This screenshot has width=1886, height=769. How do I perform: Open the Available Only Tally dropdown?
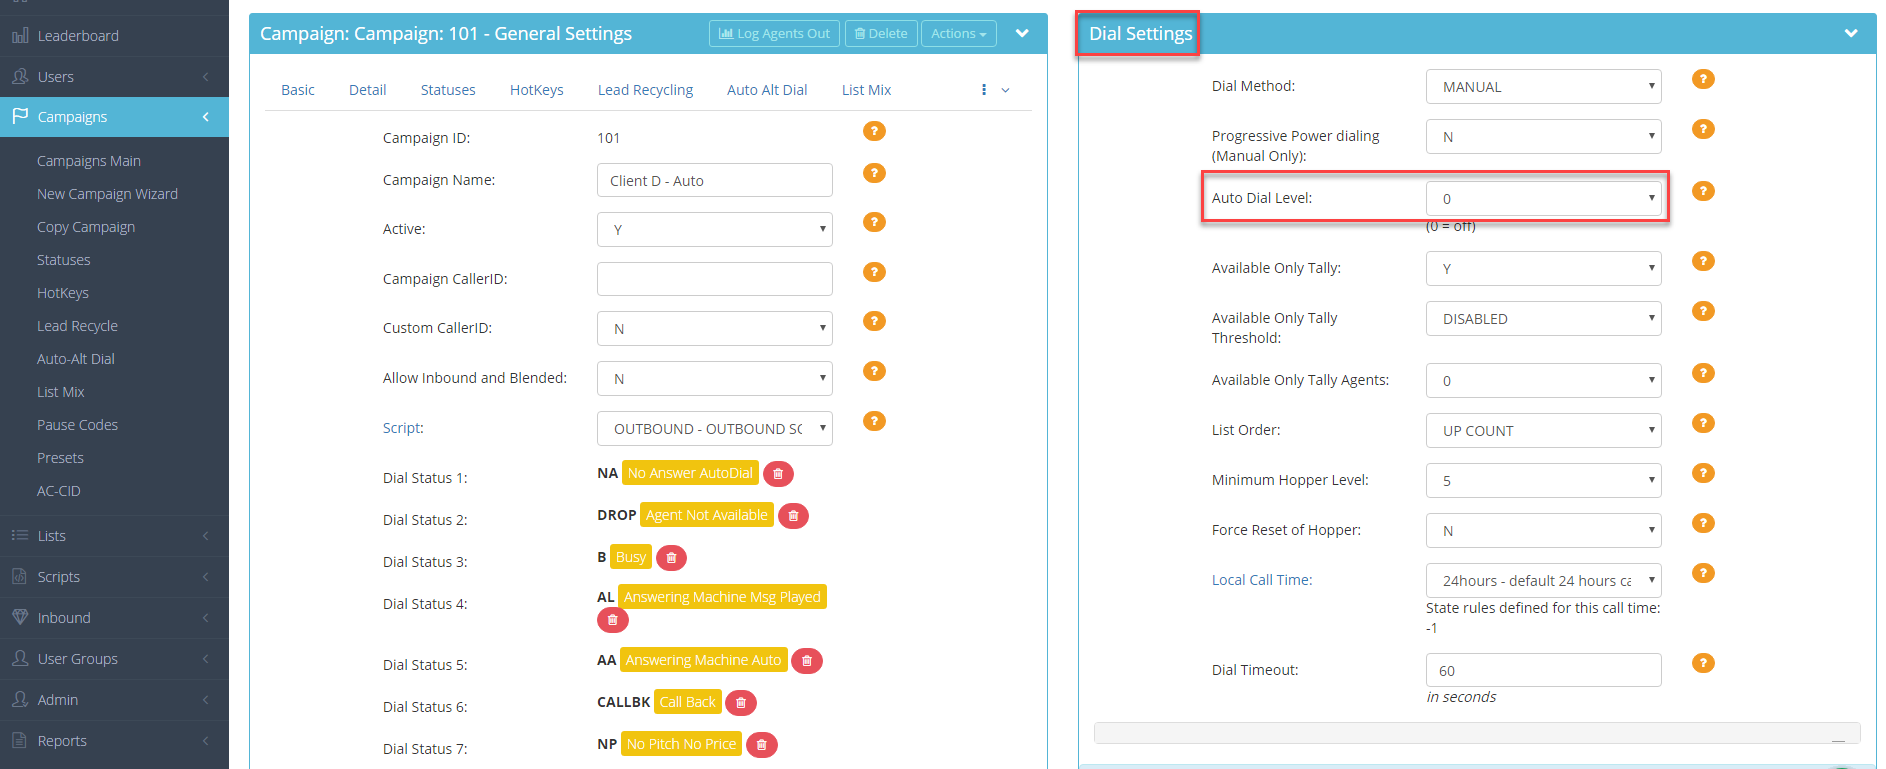[x=1543, y=268]
